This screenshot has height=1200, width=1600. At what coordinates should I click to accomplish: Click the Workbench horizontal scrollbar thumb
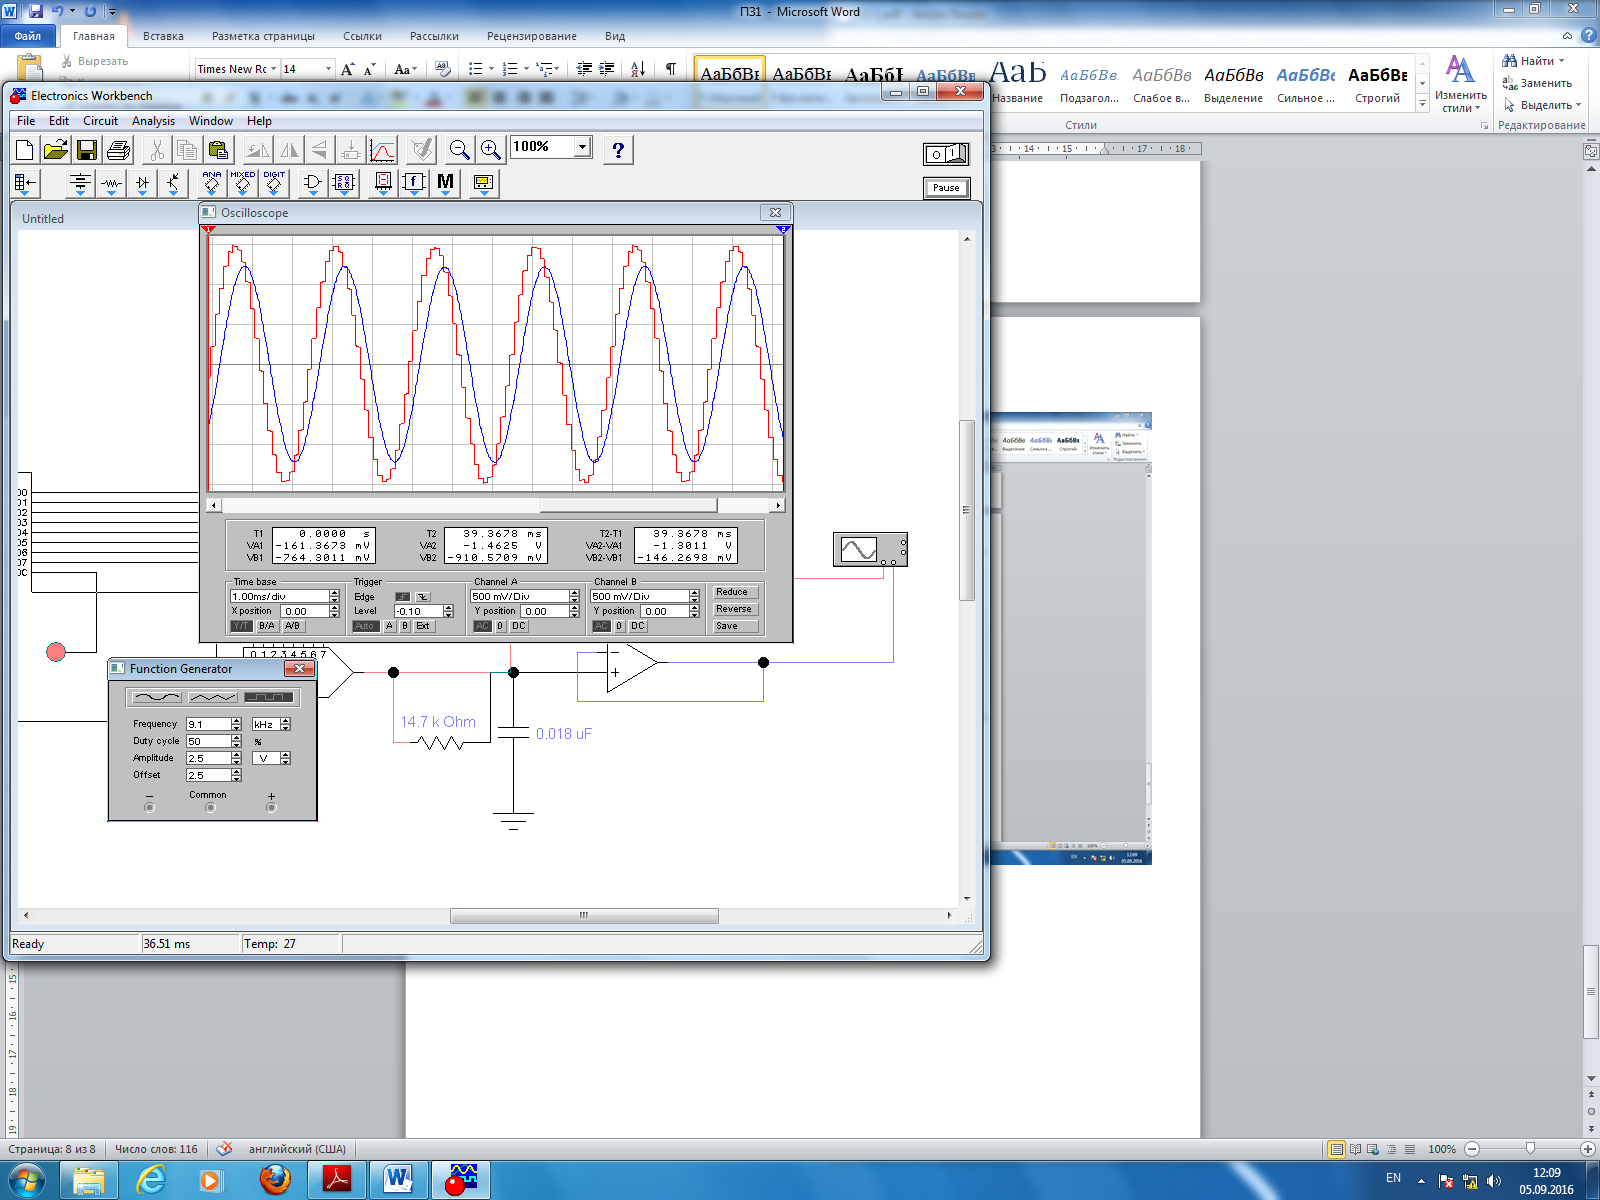pyautogui.click(x=584, y=915)
